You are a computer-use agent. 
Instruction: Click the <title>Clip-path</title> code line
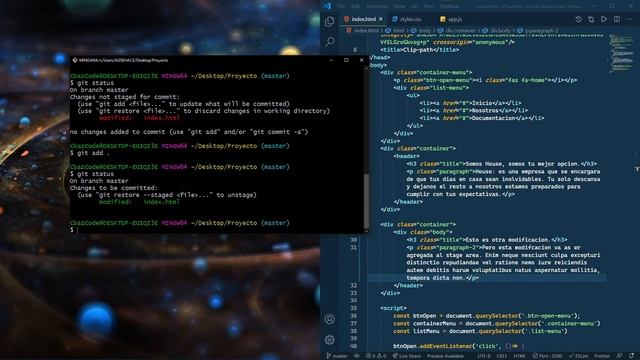pos(420,50)
